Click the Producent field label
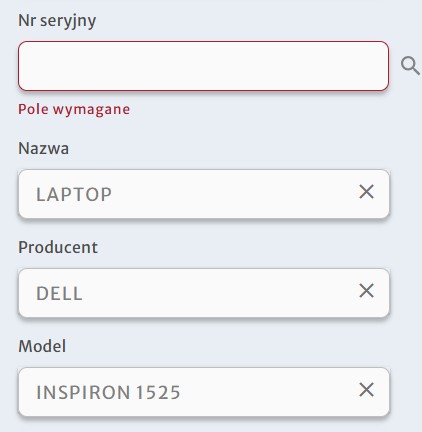This screenshot has height=432, width=422. tap(58, 247)
